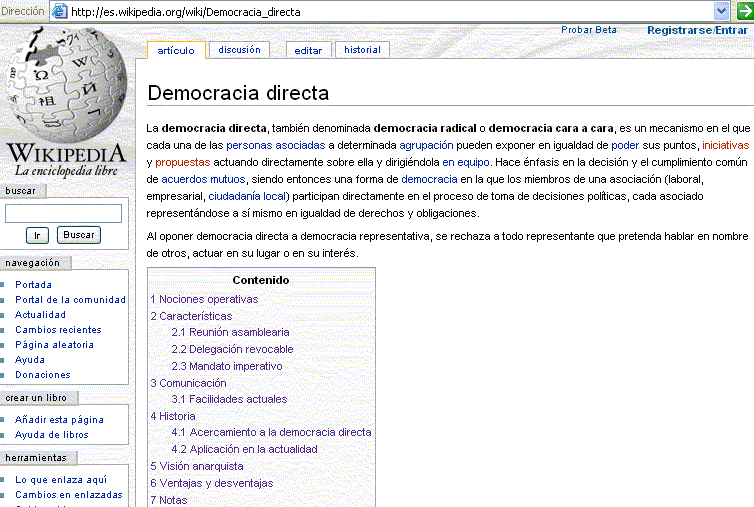
Task: Open the Portada sidebar link
Action: pyautogui.click(x=33, y=285)
